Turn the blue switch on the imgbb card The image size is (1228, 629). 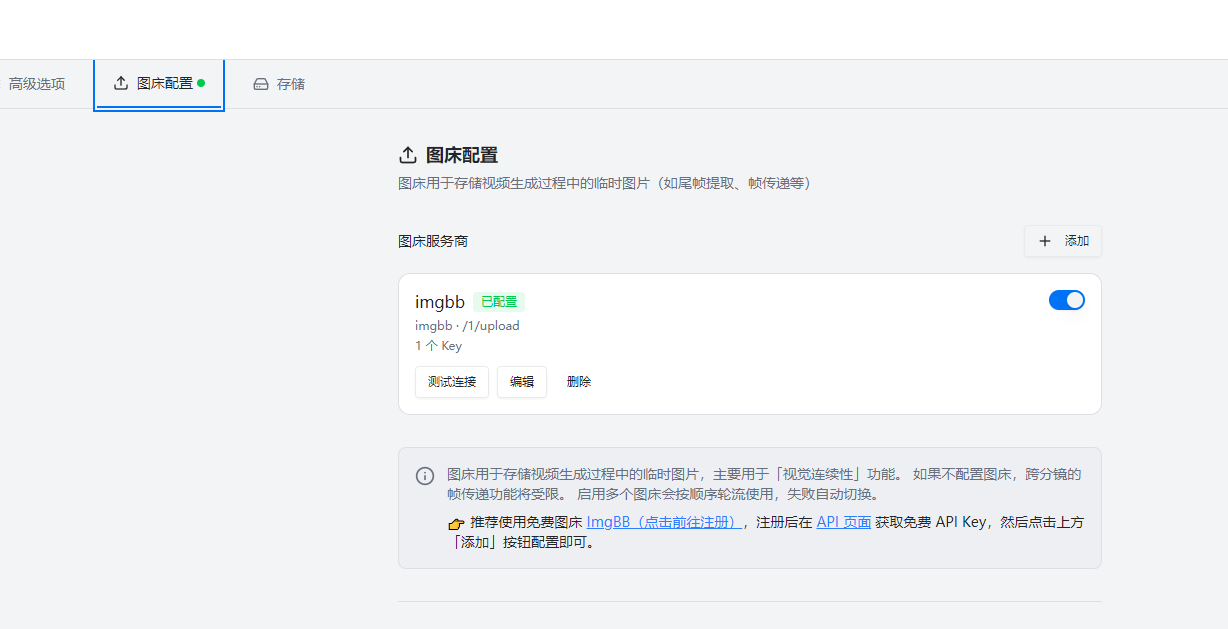coord(1067,299)
